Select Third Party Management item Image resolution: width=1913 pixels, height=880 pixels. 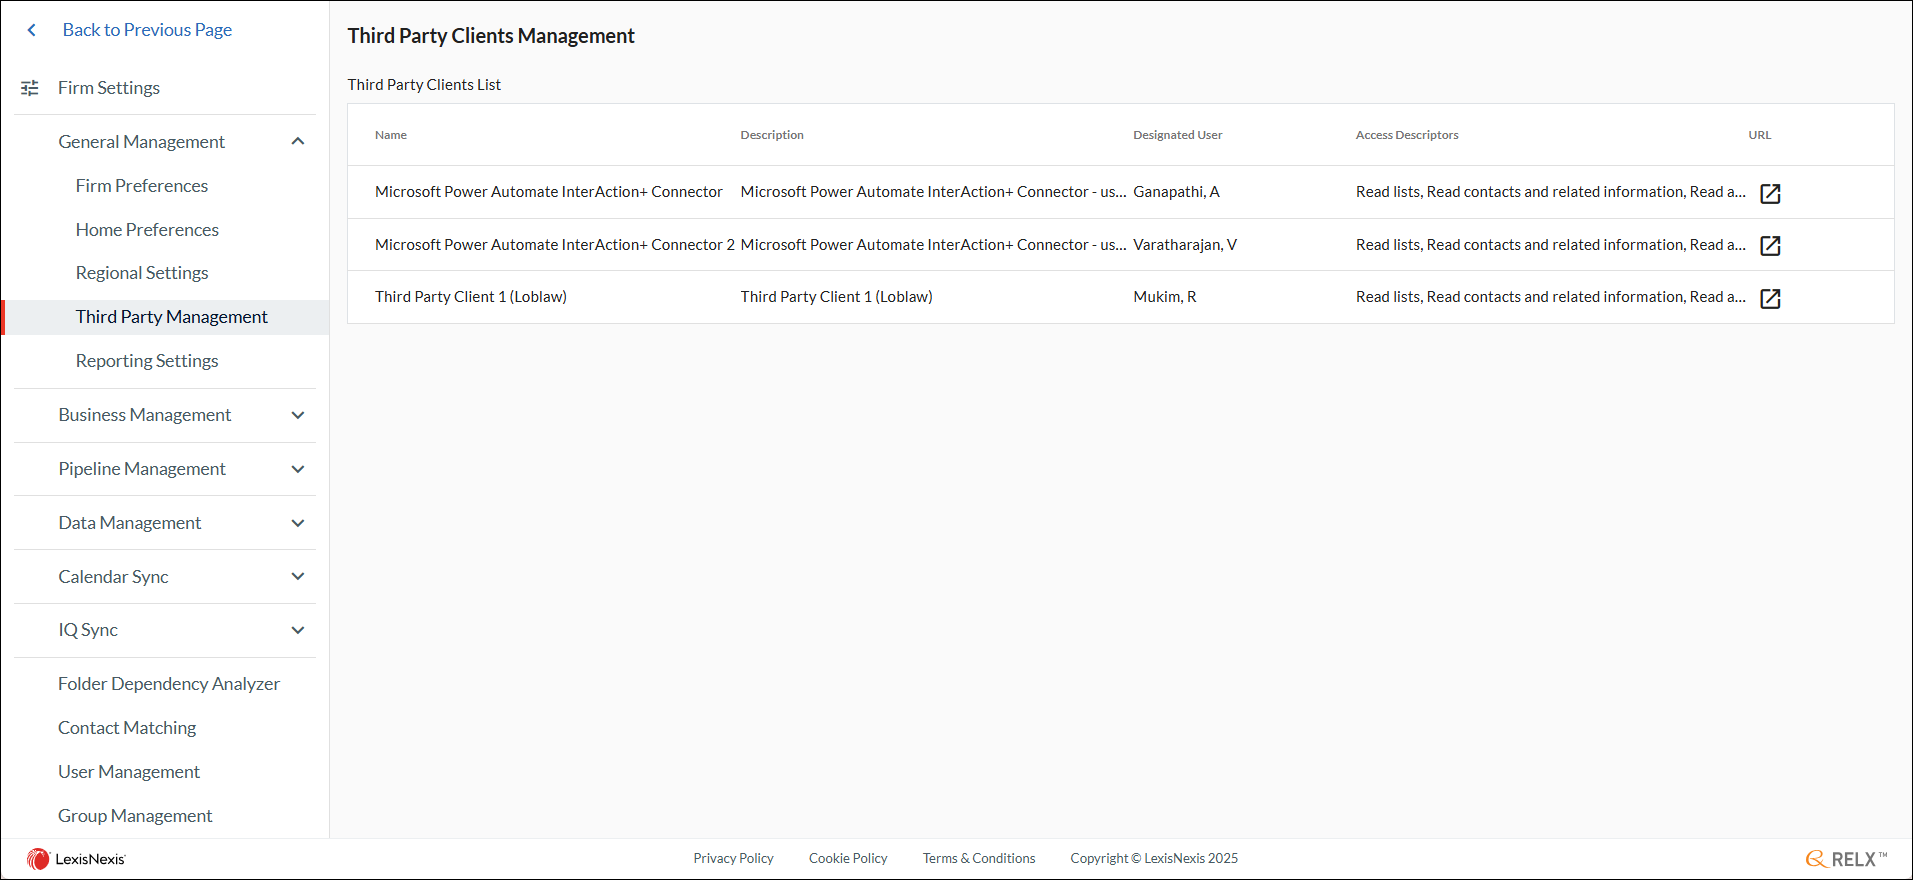pos(172,317)
